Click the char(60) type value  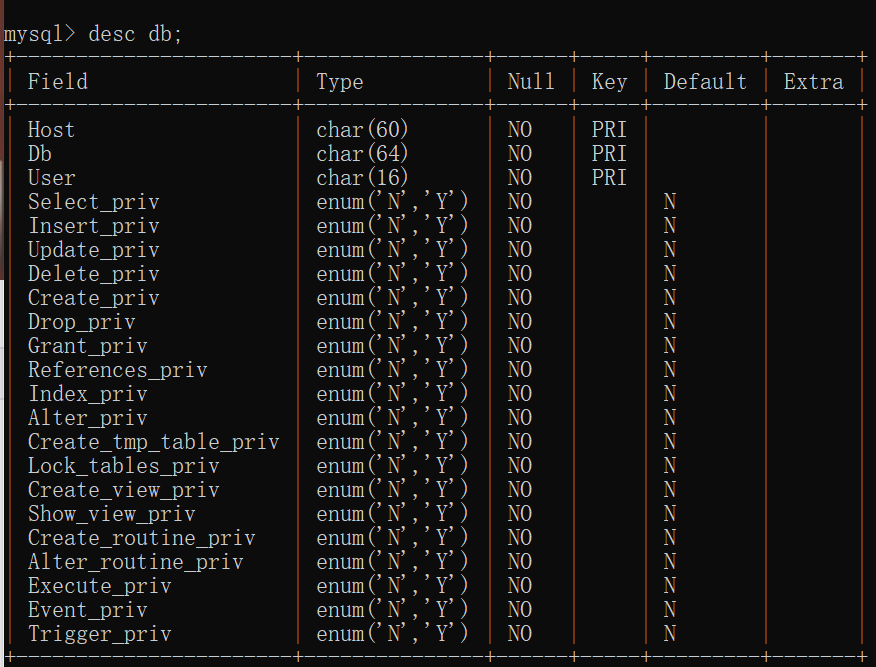coord(363,130)
